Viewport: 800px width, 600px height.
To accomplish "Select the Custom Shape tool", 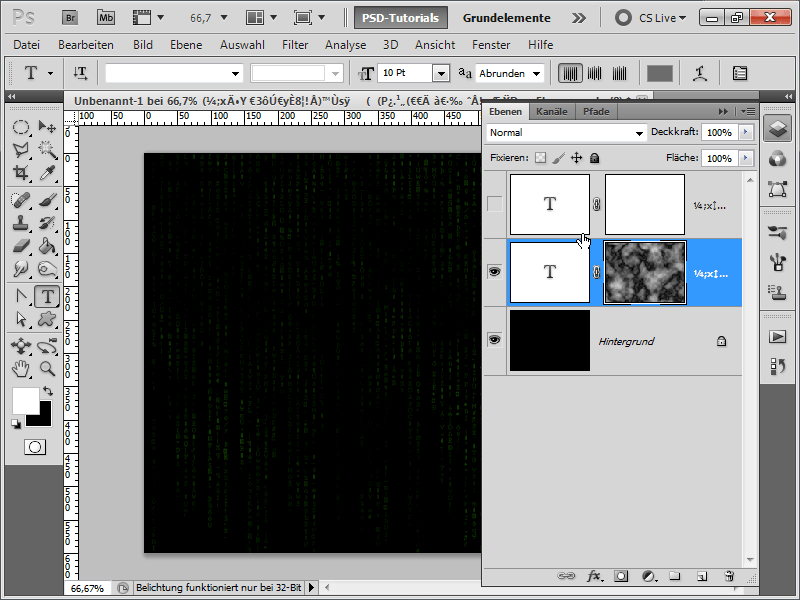I will tap(47, 319).
